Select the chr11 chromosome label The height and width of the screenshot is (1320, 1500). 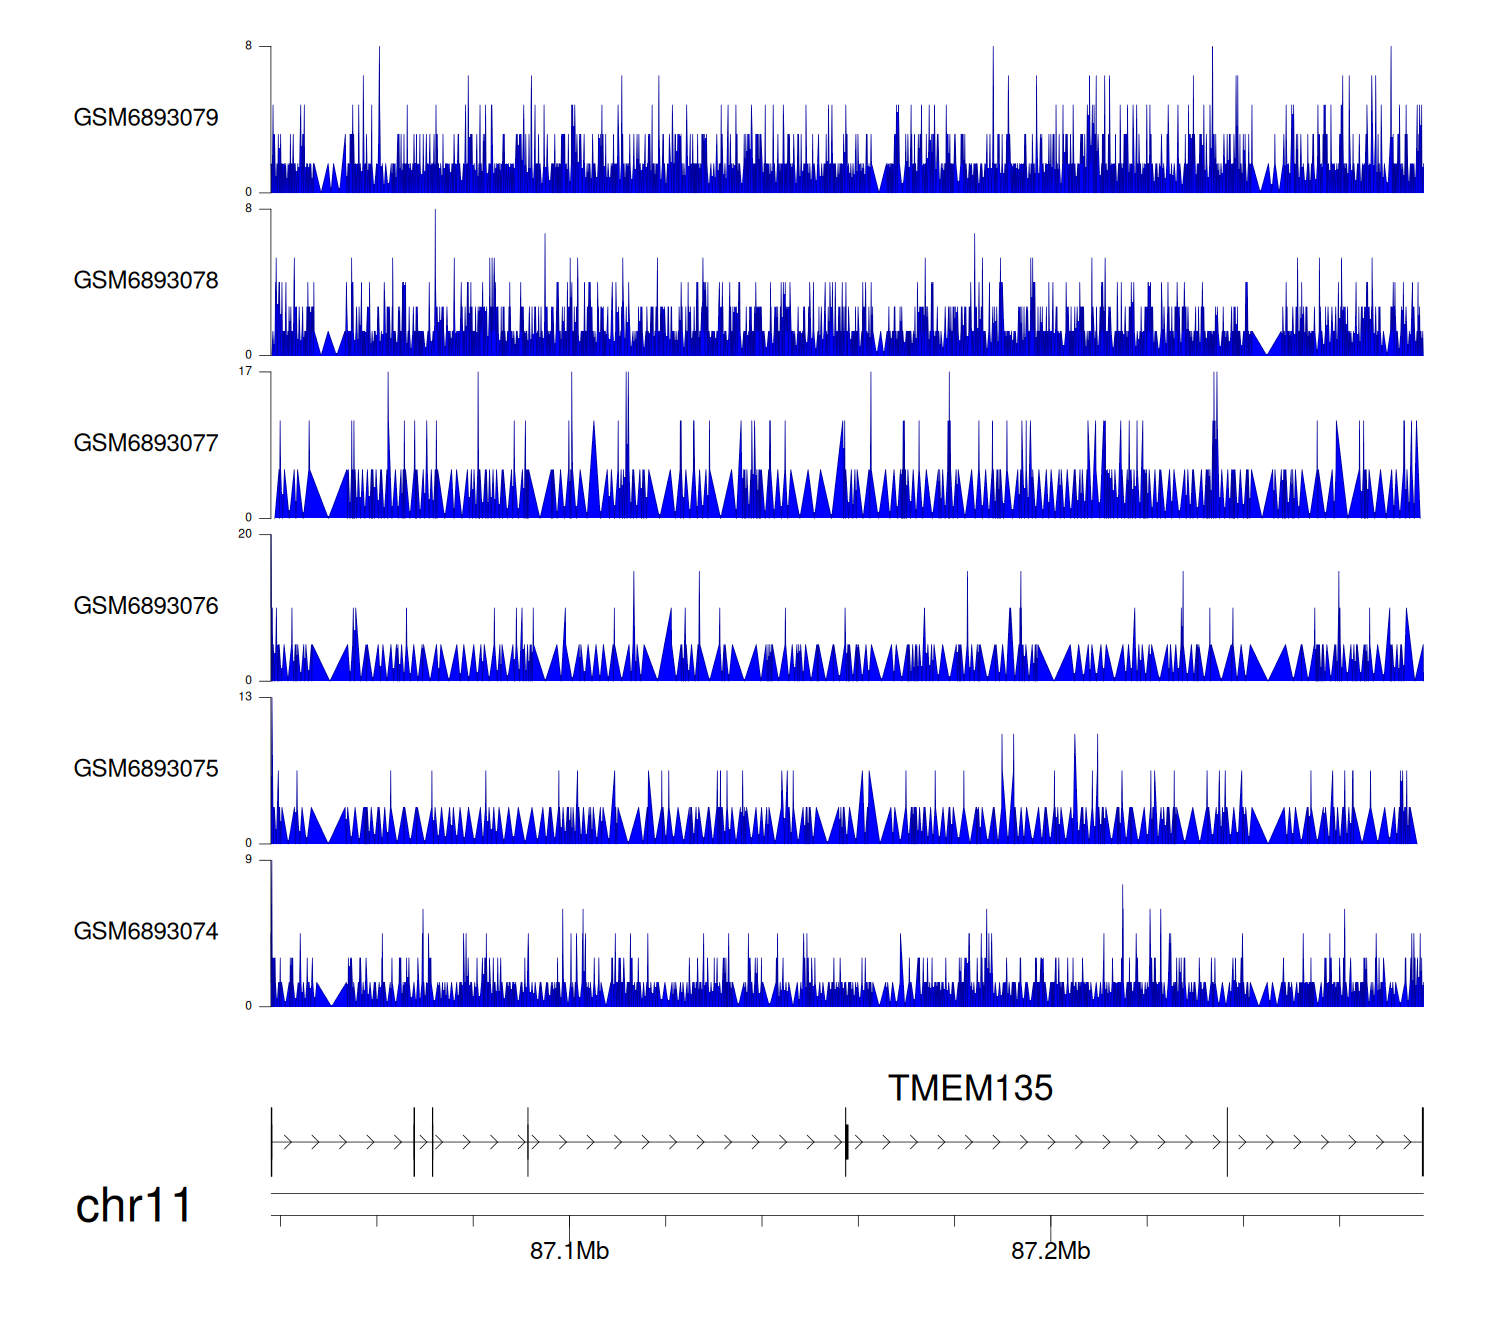pos(133,1205)
